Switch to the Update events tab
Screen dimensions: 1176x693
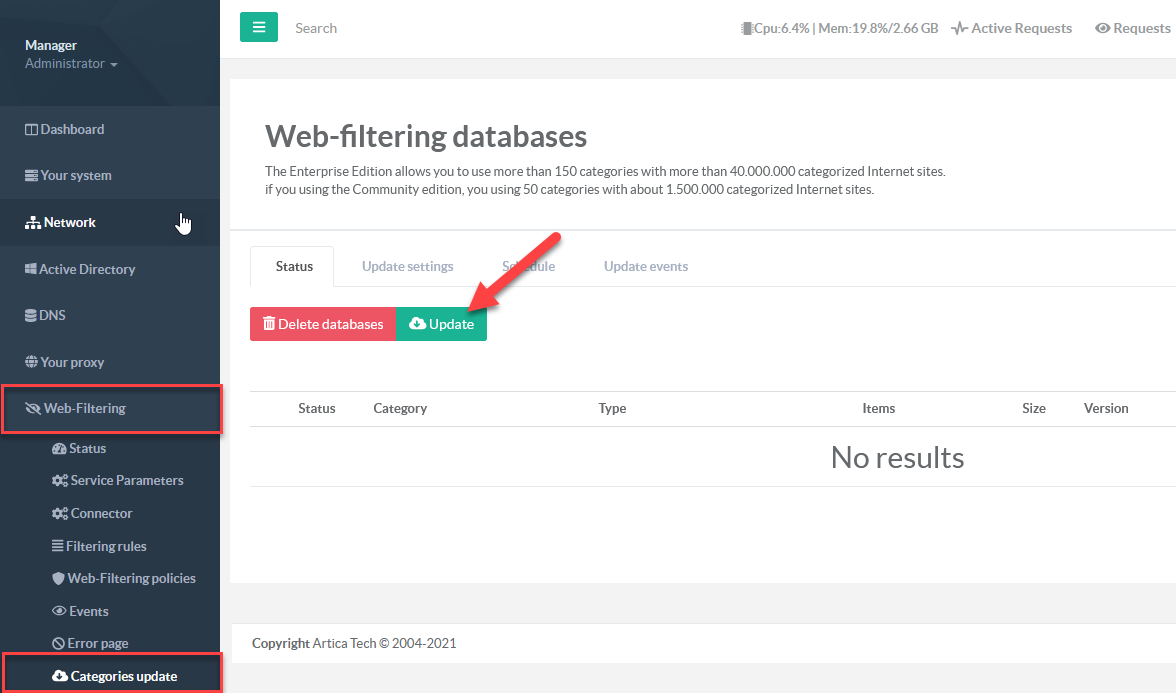(645, 266)
